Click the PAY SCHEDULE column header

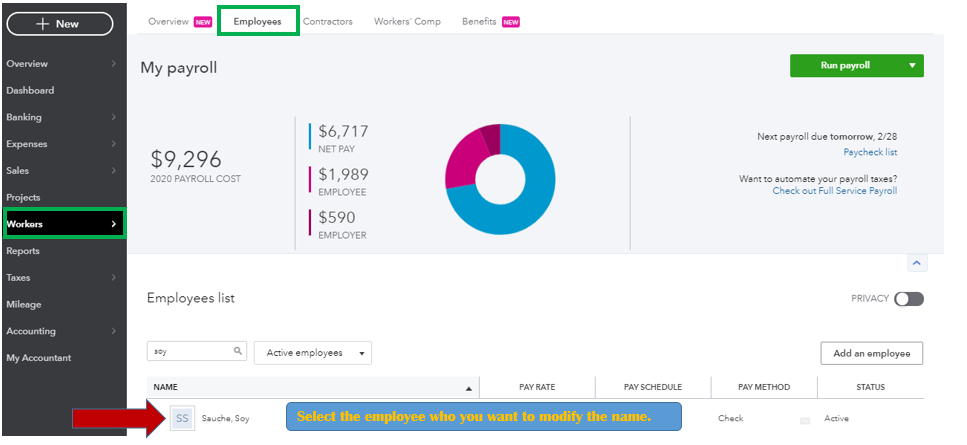point(652,387)
